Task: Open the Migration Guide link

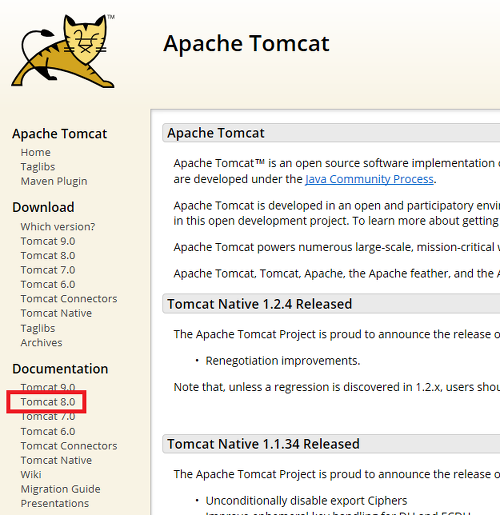Action: [60, 489]
